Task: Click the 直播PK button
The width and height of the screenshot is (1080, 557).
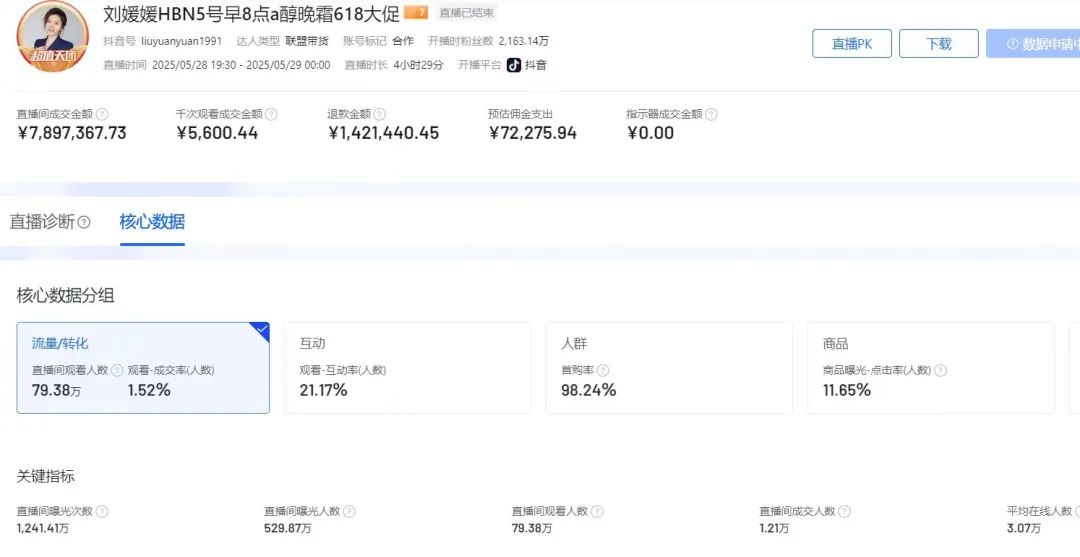Action: tap(851, 44)
